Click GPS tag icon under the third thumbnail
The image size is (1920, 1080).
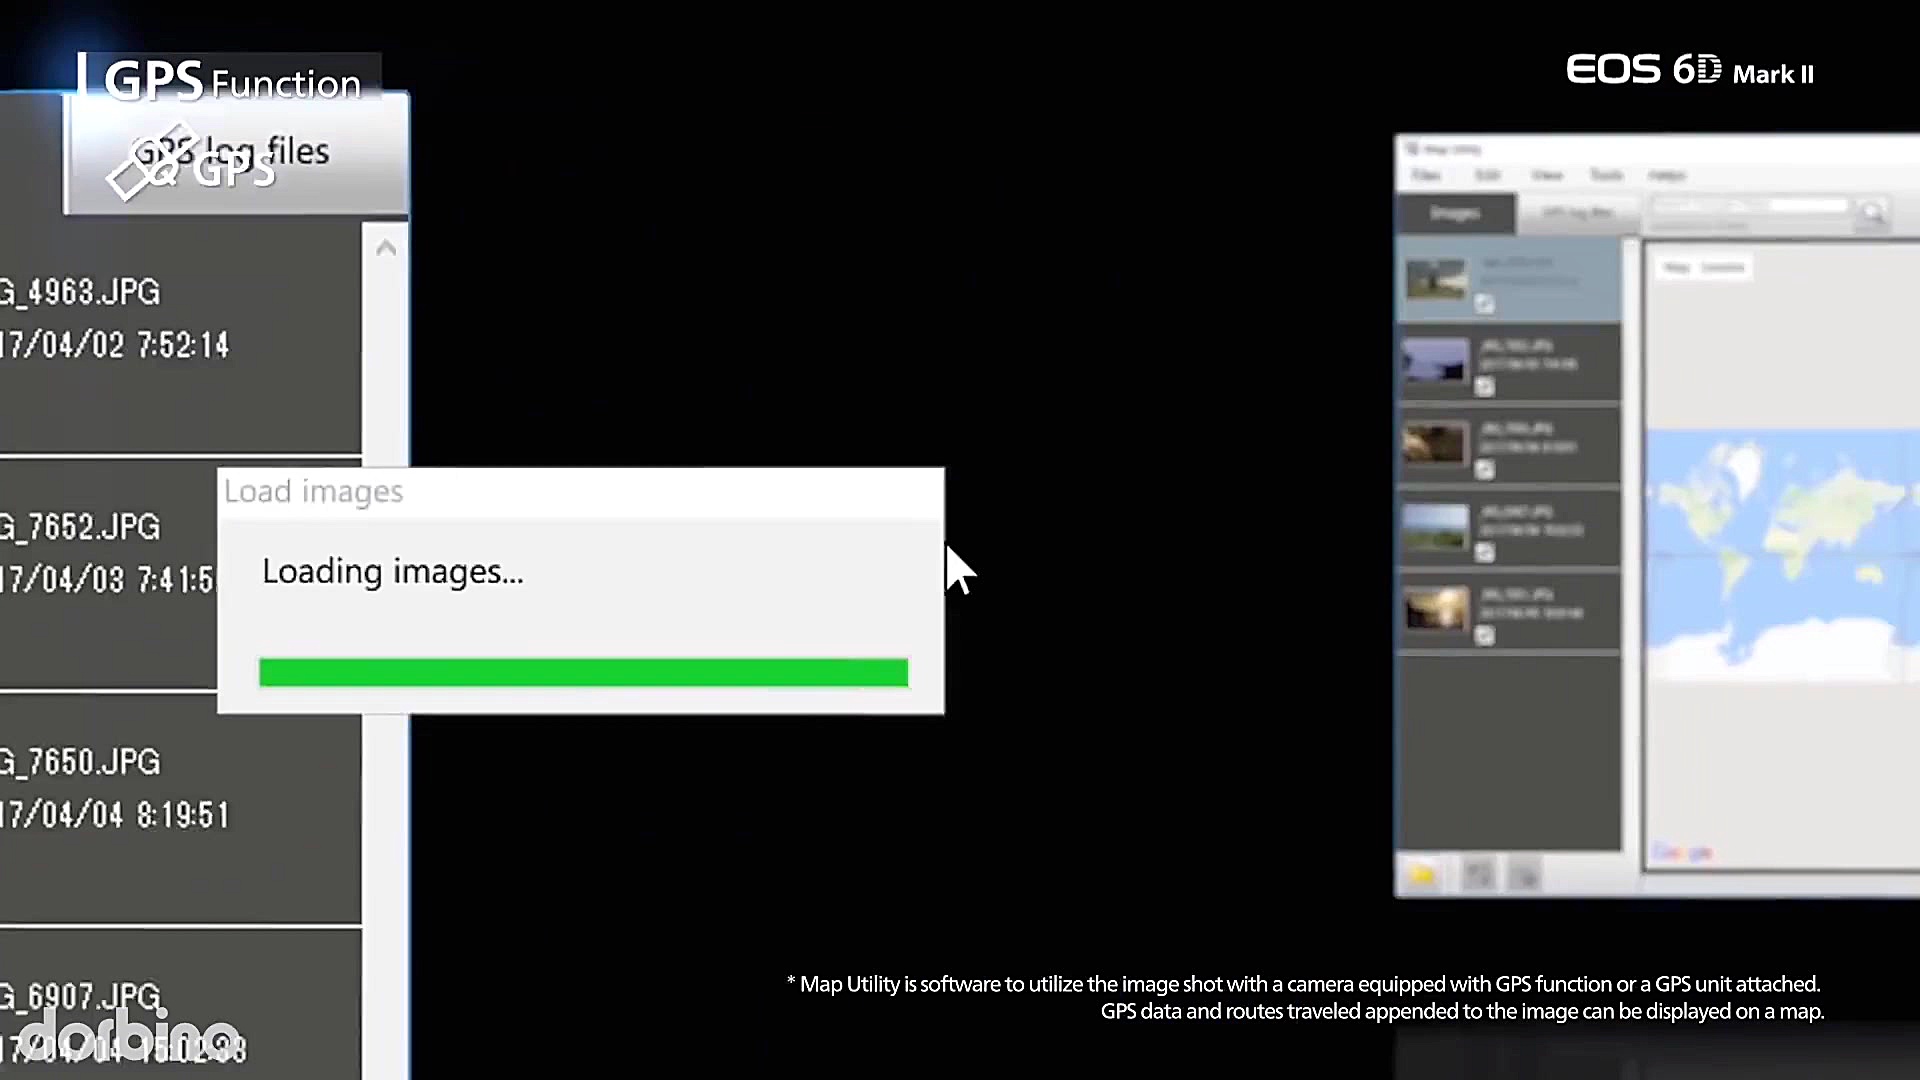point(1485,470)
